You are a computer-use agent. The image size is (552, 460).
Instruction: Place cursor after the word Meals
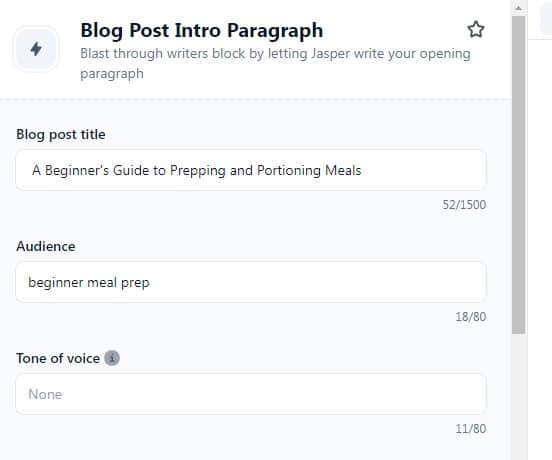click(x=362, y=171)
